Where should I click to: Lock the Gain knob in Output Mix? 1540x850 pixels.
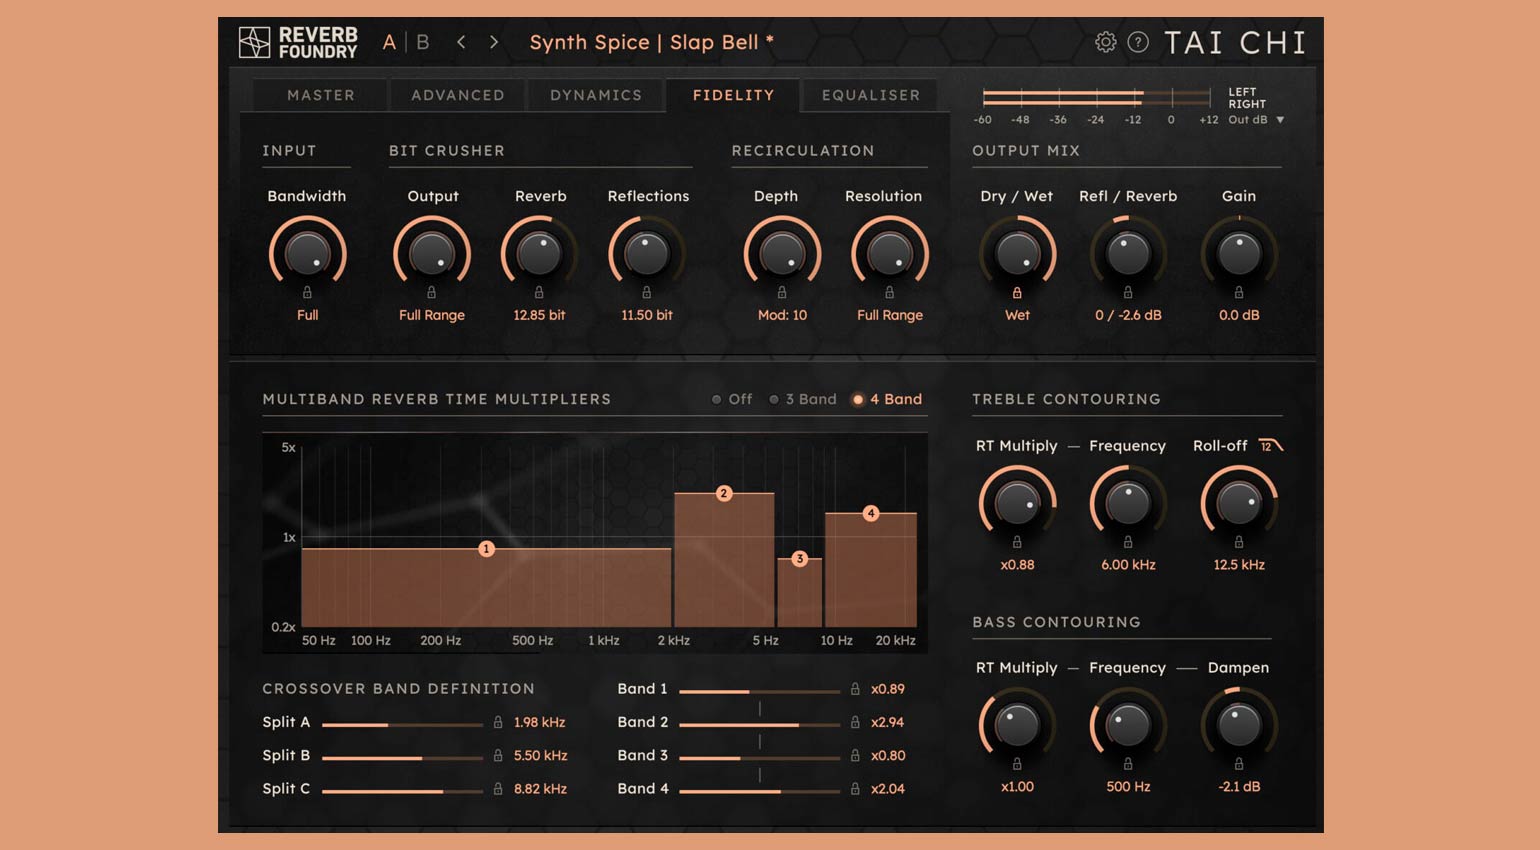pyautogui.click(x=1239, y=294)
